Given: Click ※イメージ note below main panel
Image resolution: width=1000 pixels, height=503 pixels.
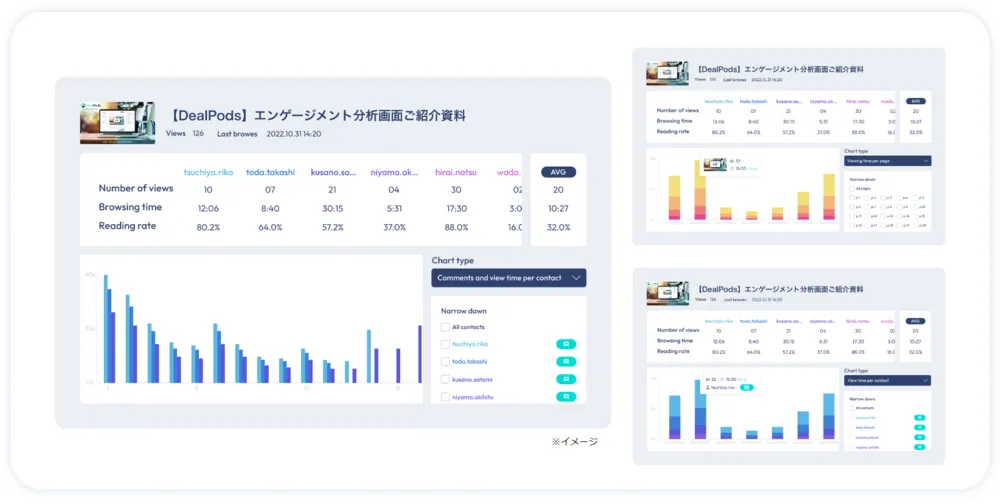Looking at the screenshot, I should point(575,441).
